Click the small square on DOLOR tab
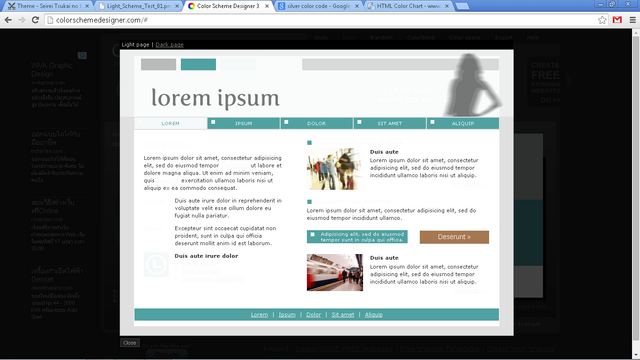The width and height of the screenshot is (640, 360). (286, 122)
